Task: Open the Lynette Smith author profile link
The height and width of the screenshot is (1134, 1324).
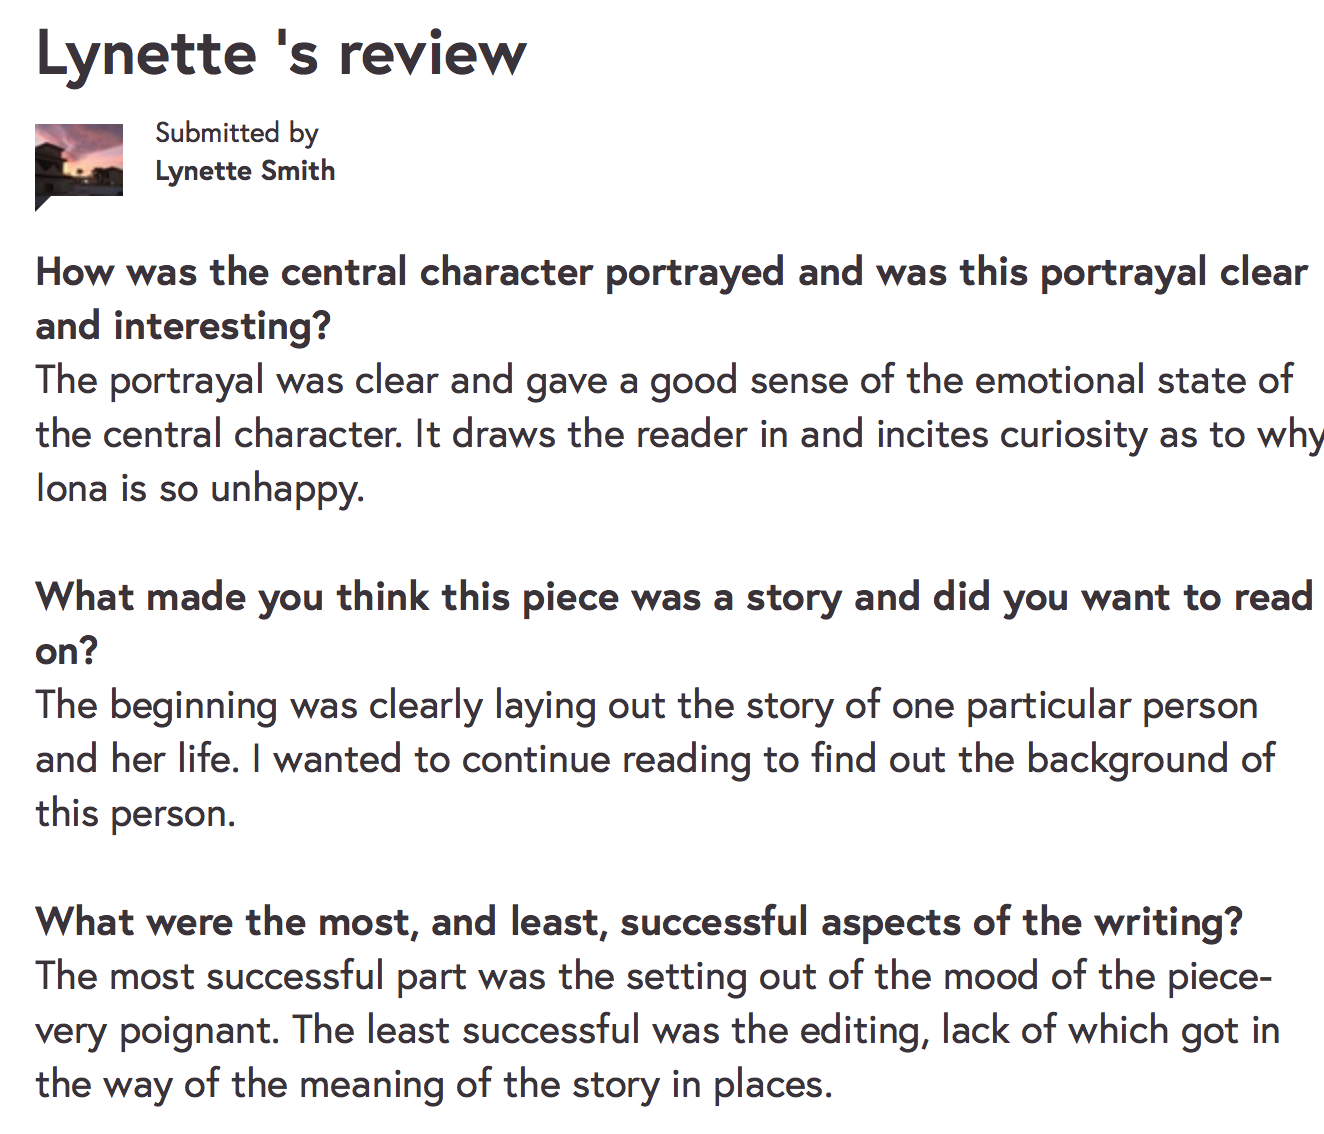Action: tap(245, 171)
